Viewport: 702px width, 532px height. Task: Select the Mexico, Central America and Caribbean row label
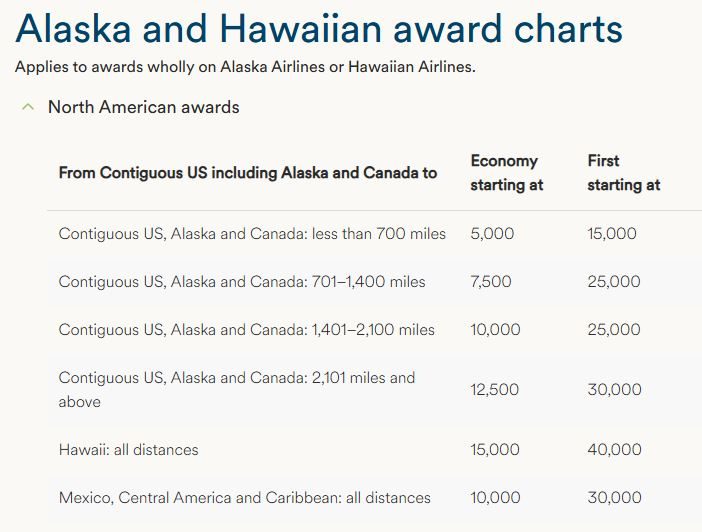click(245, 498)
